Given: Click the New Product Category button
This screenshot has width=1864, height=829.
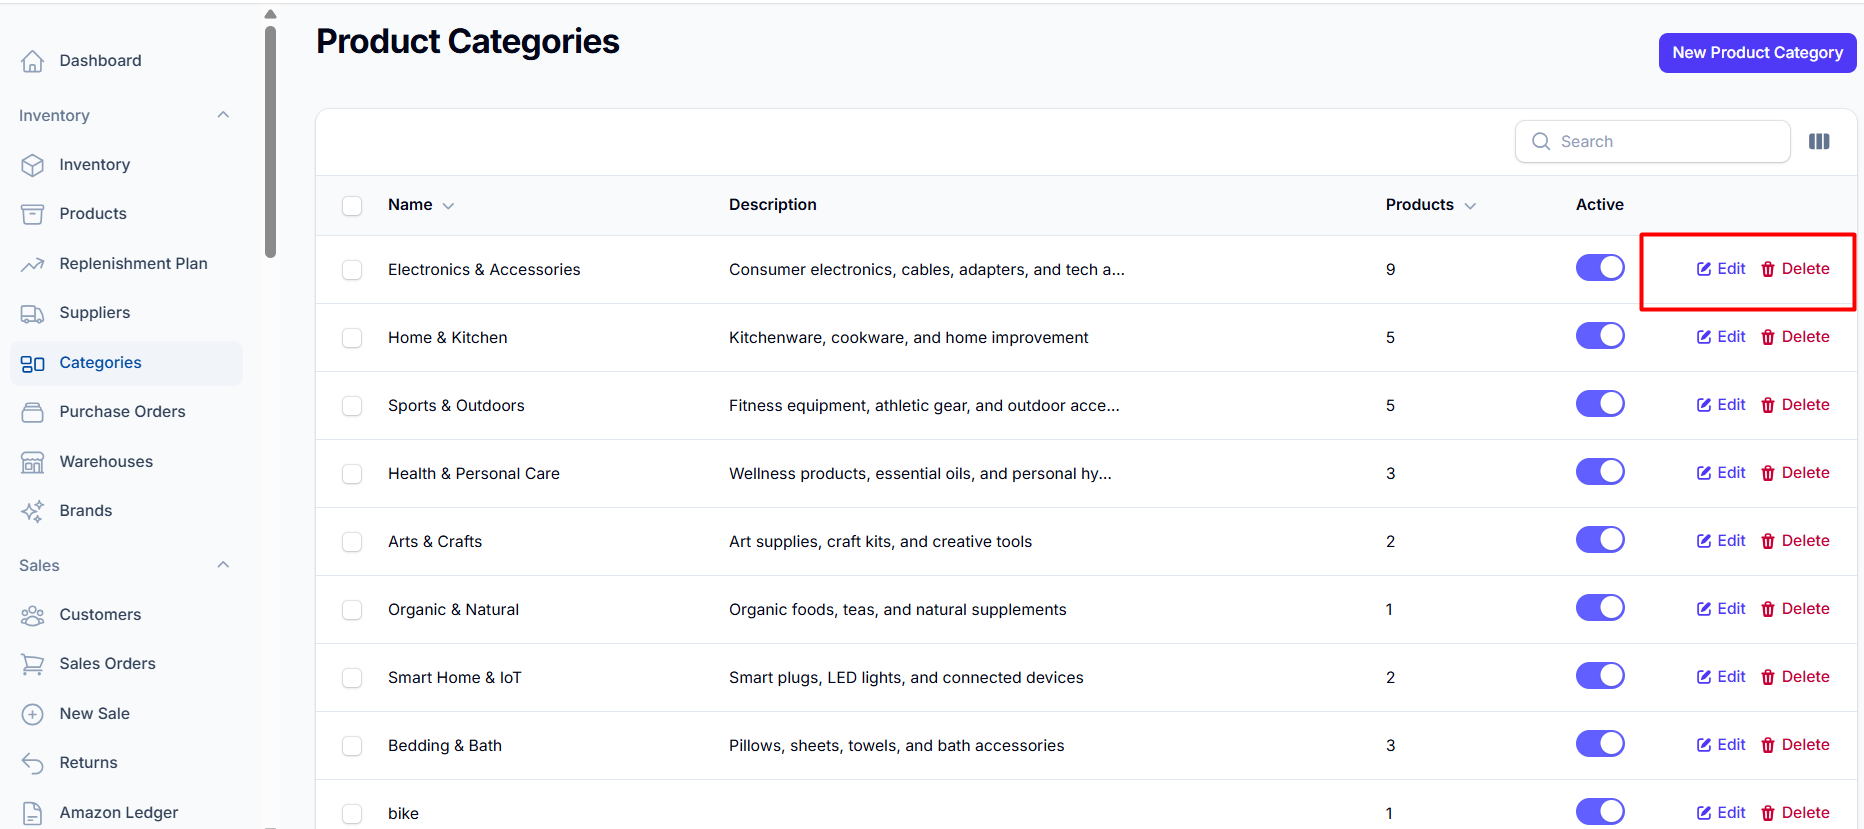Looking at the screenshot, I should click(x=1756, y=53).
